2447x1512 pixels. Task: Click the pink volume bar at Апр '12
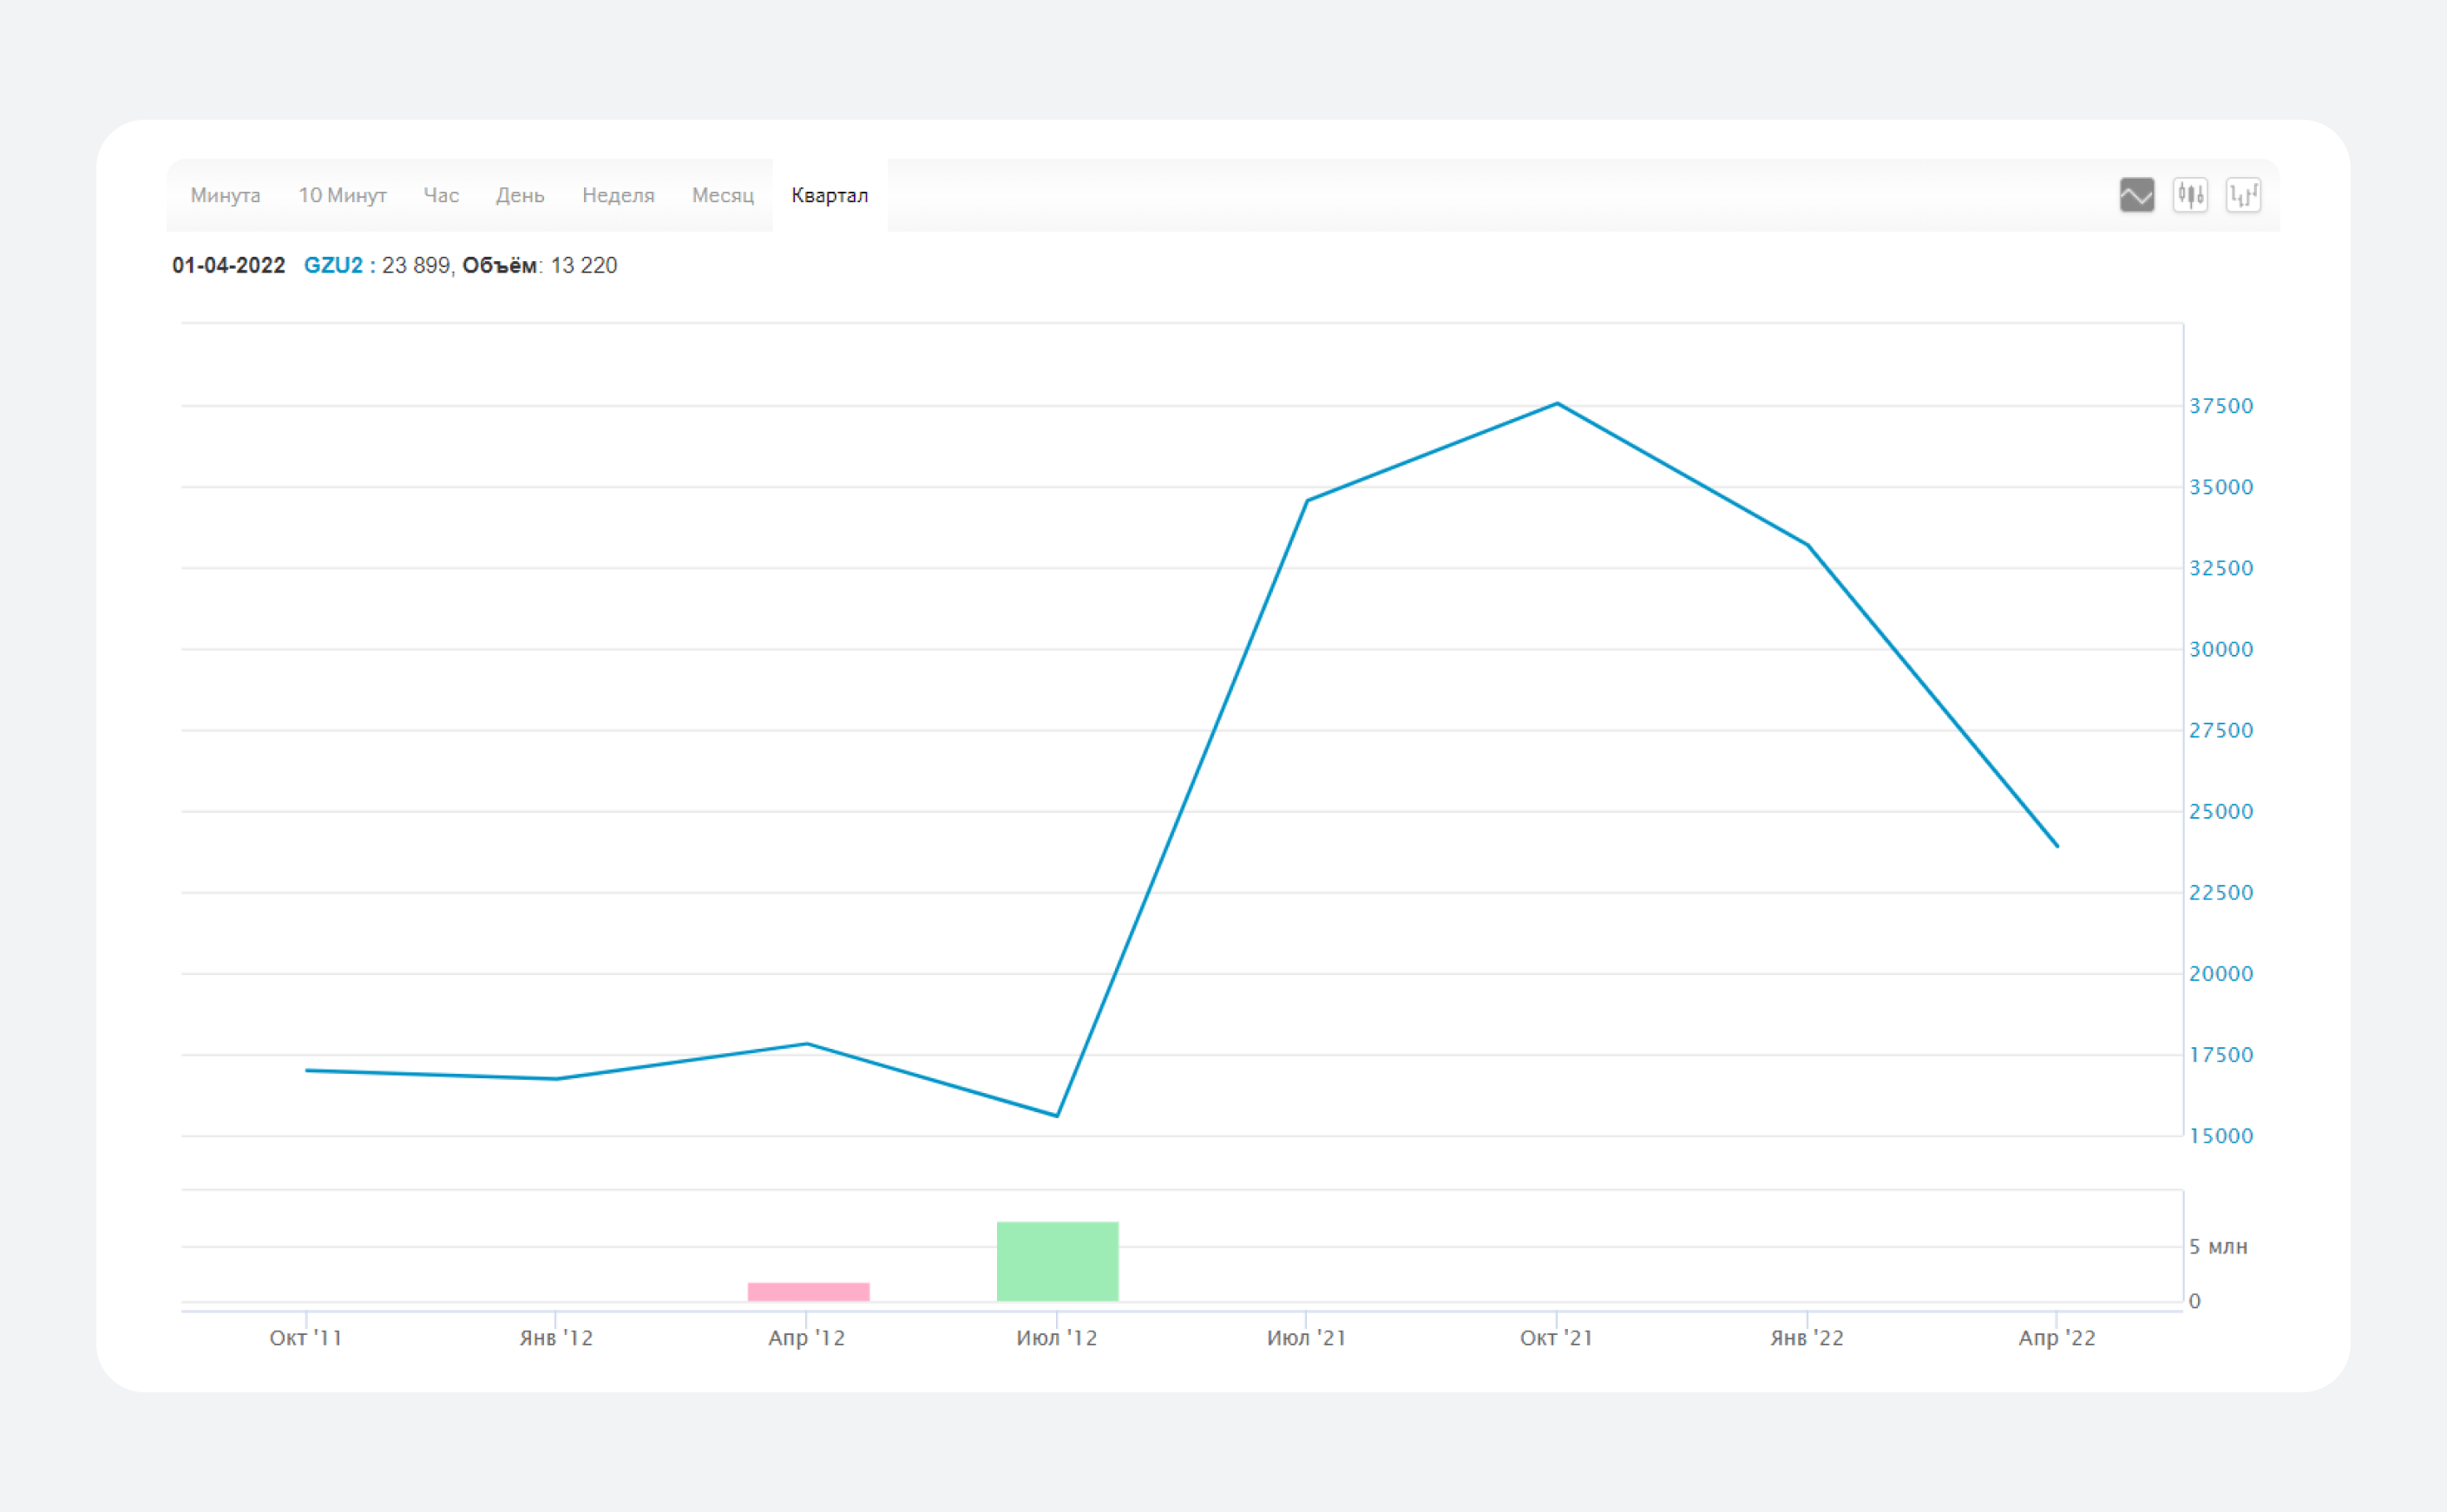click(x=808, y=1291)
